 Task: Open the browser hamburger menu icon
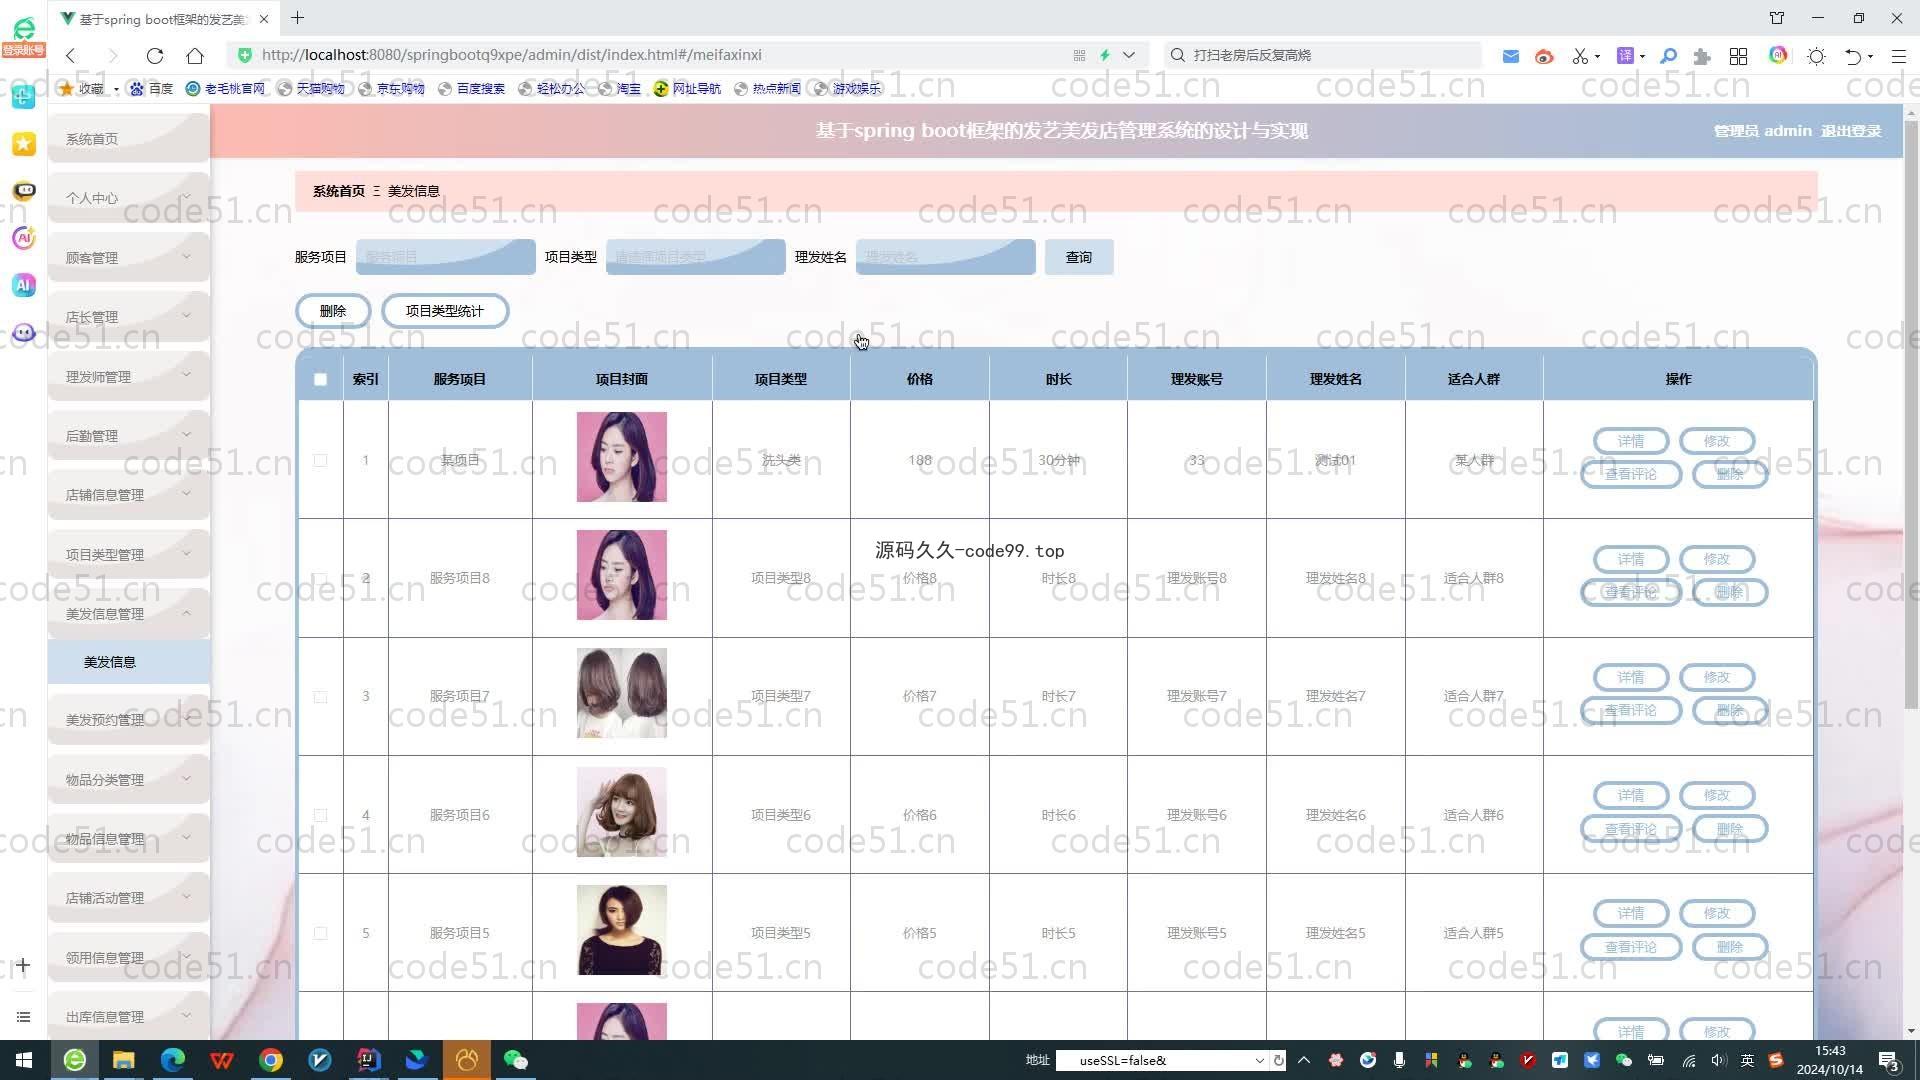pos(1898,56)
